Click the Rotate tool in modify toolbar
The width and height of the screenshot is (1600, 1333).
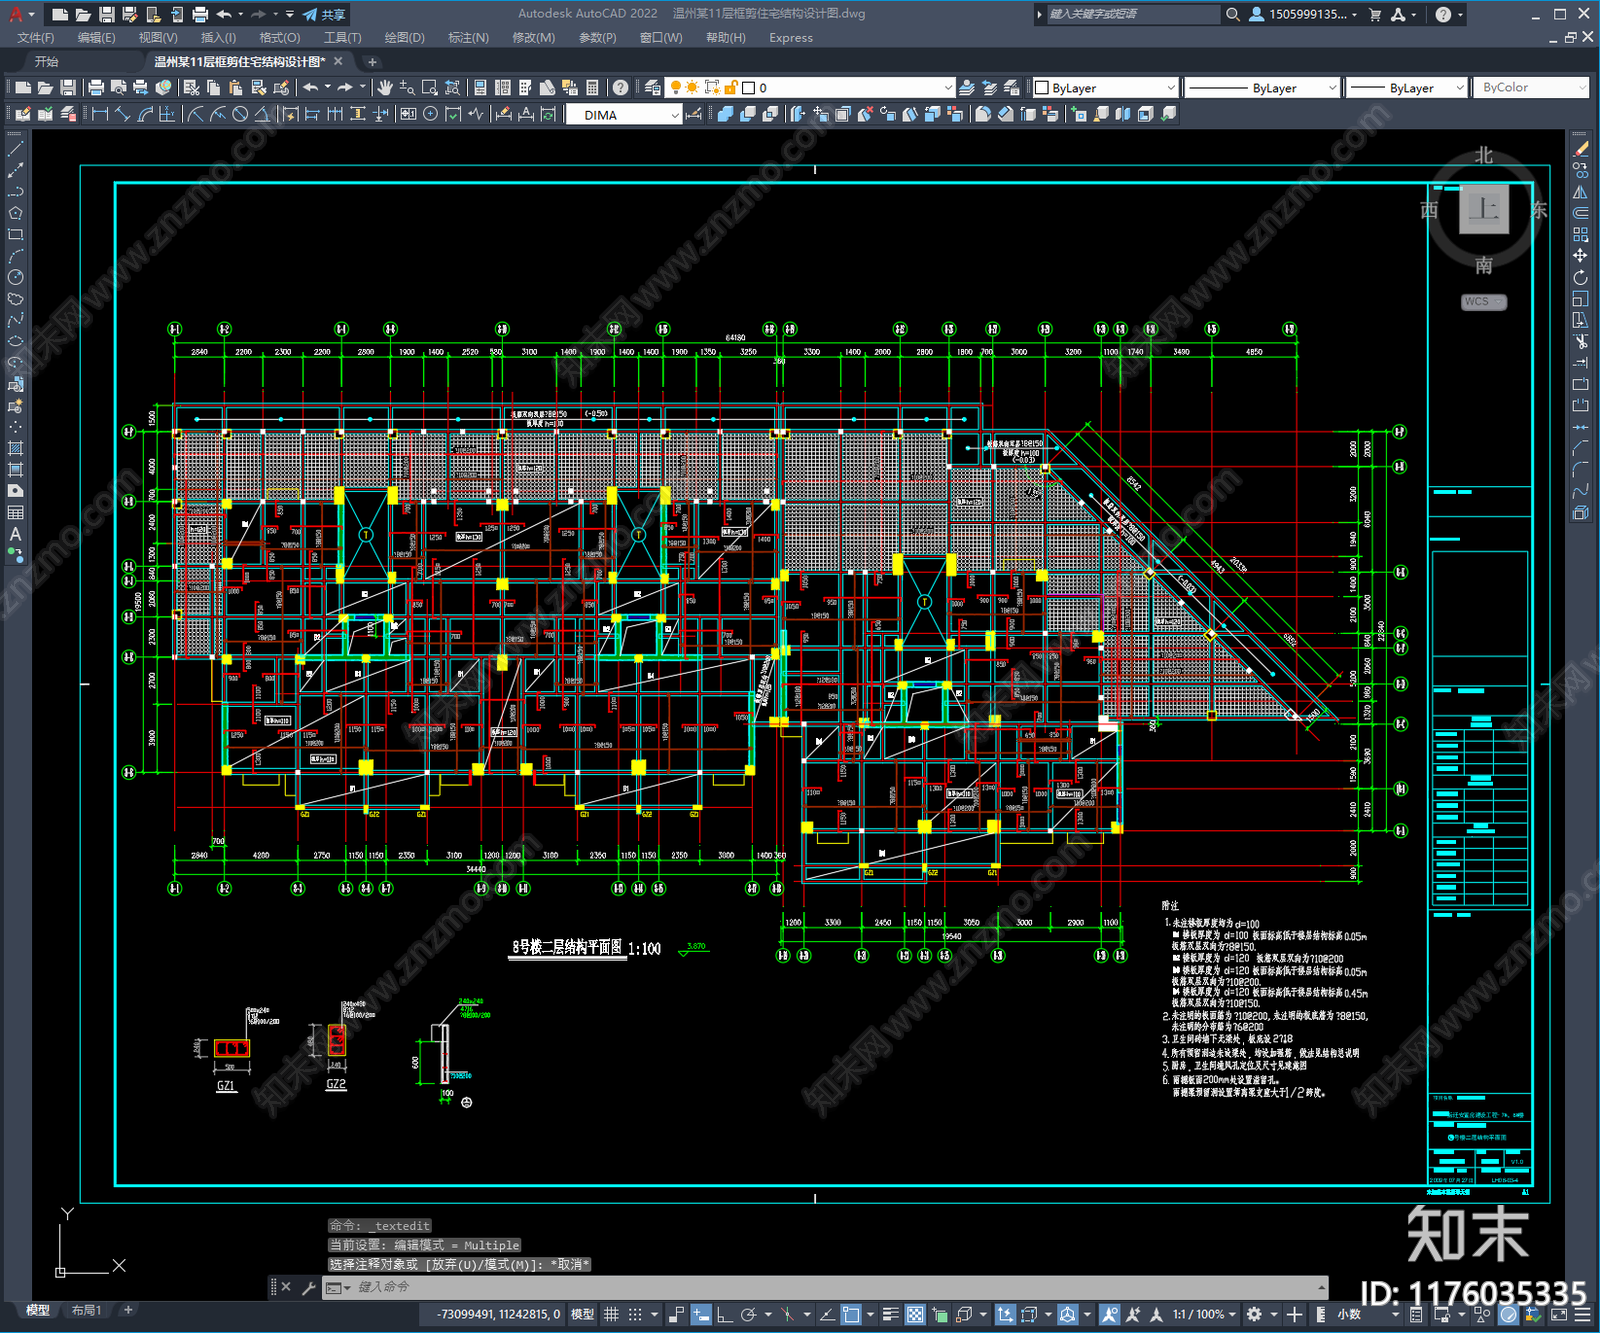pos(1580,277)
